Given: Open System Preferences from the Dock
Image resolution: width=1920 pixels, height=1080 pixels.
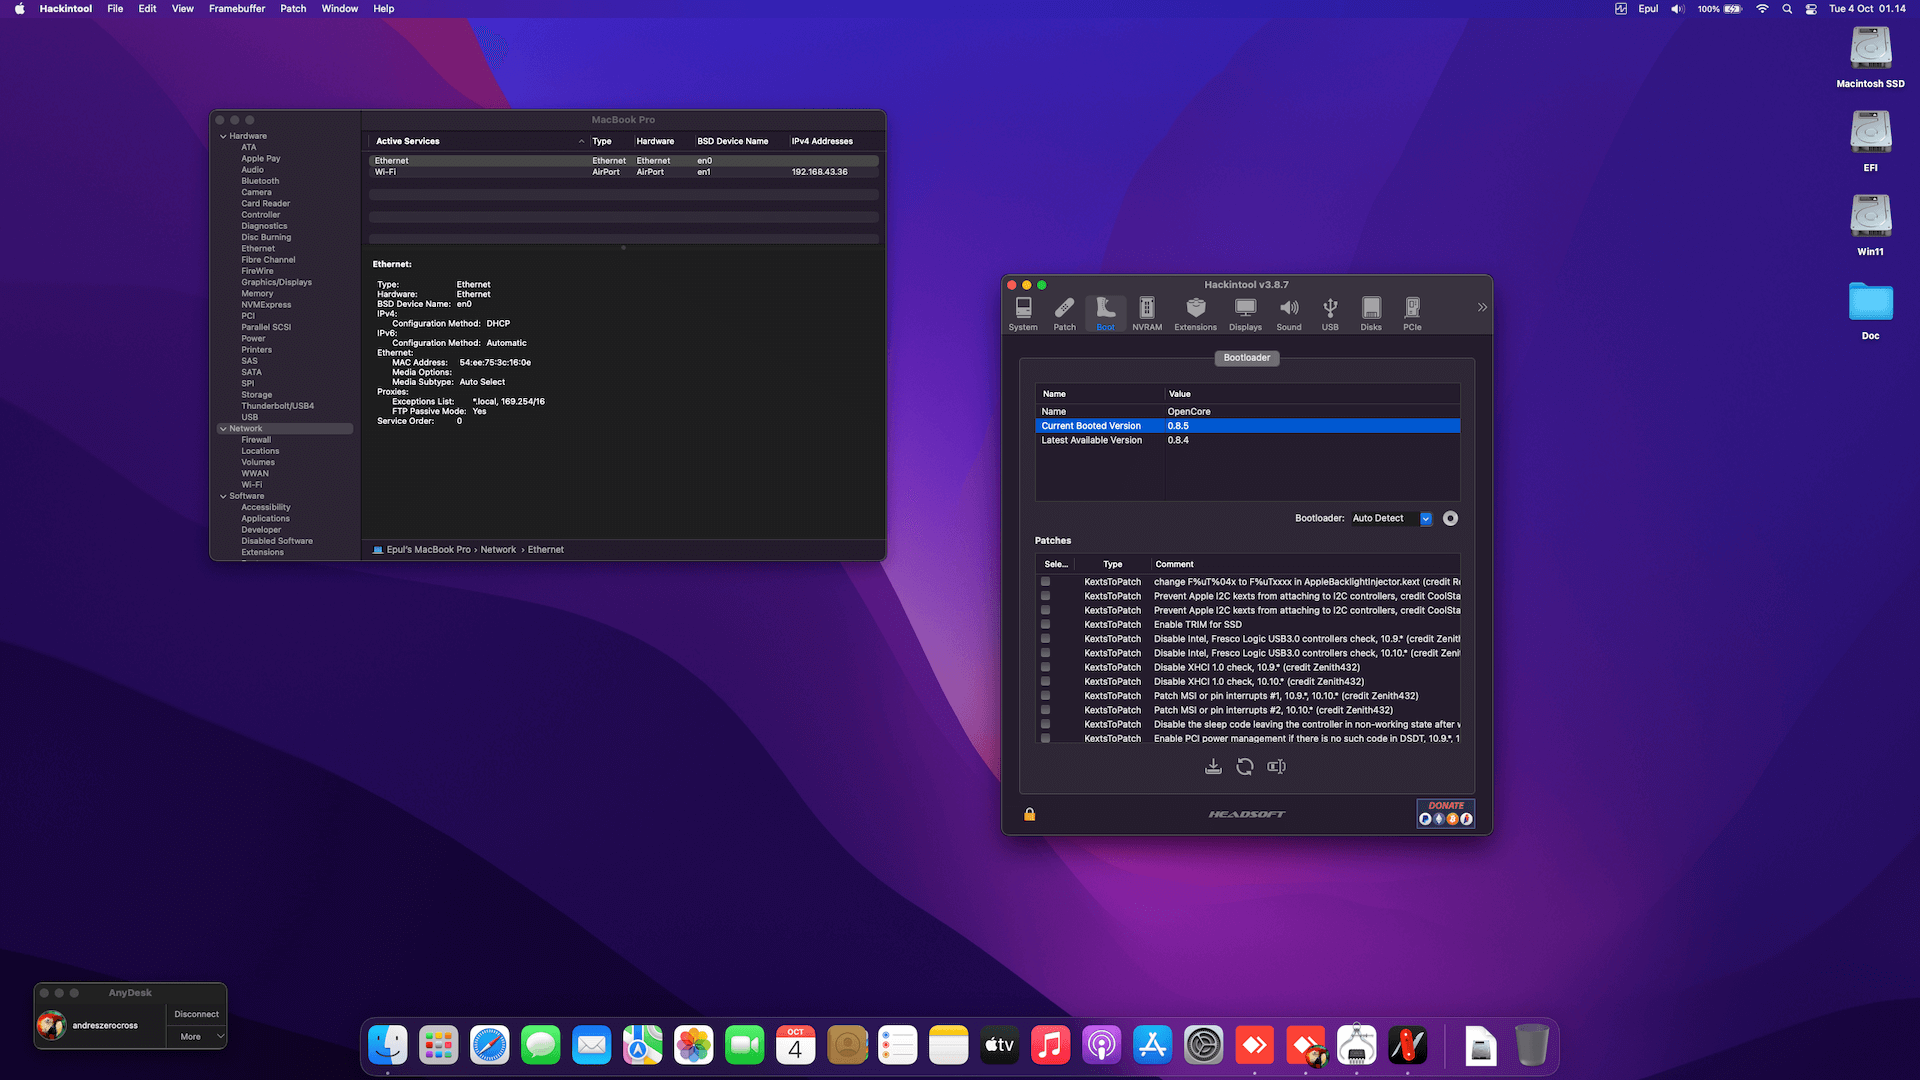Looking at the screenshot, I should point(1204,1046).
